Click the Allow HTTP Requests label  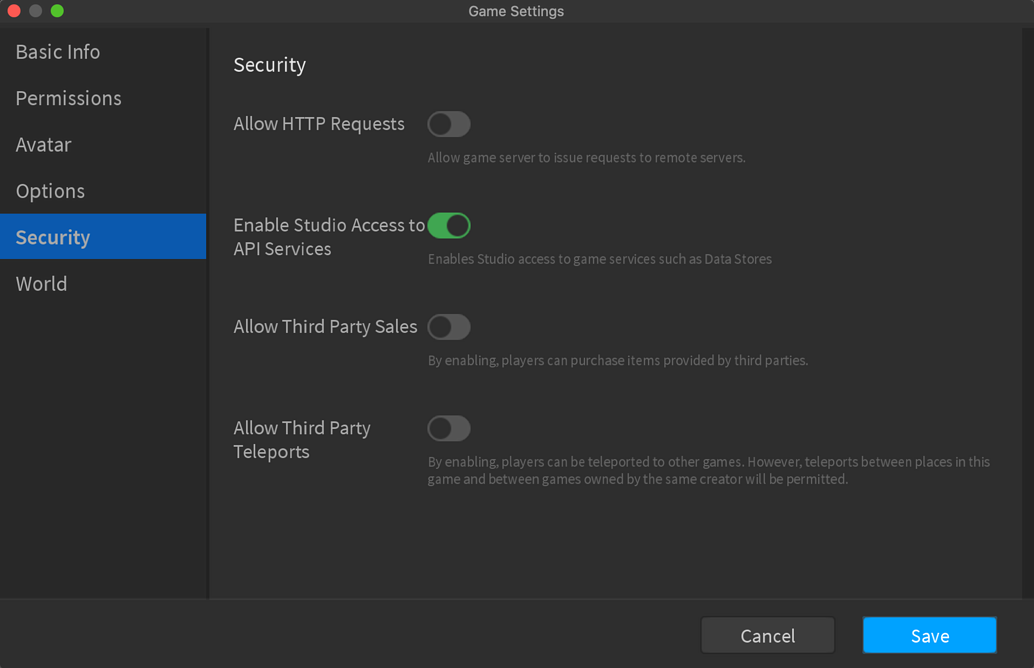(x=318, y=124)
